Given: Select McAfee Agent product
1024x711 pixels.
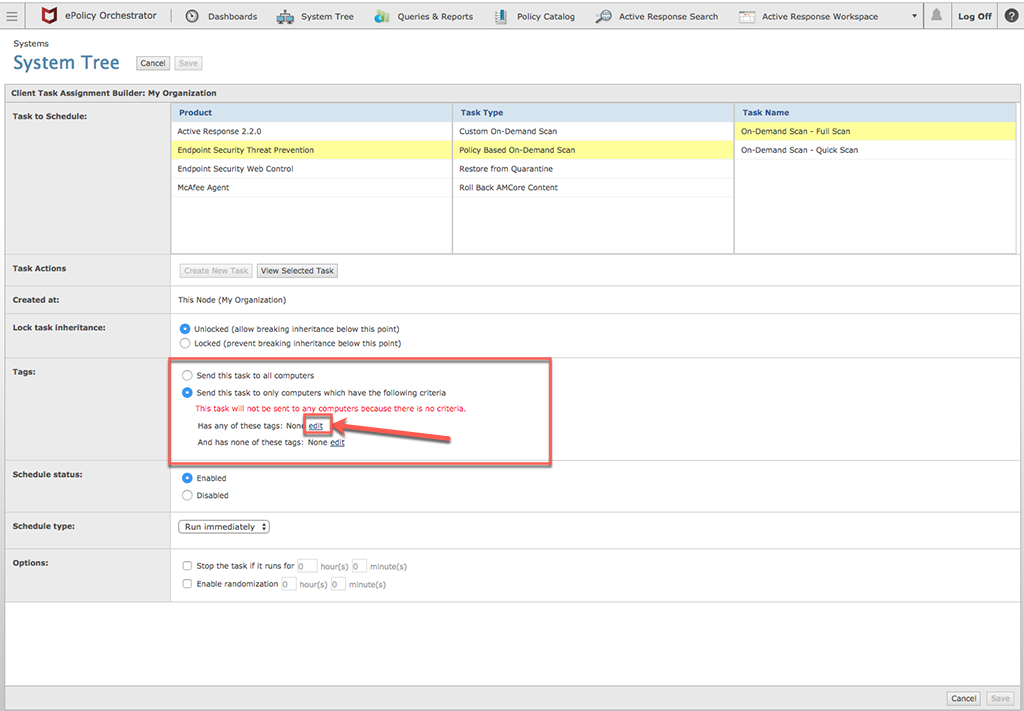Looking at the screenshot, I should pos(312,187).
